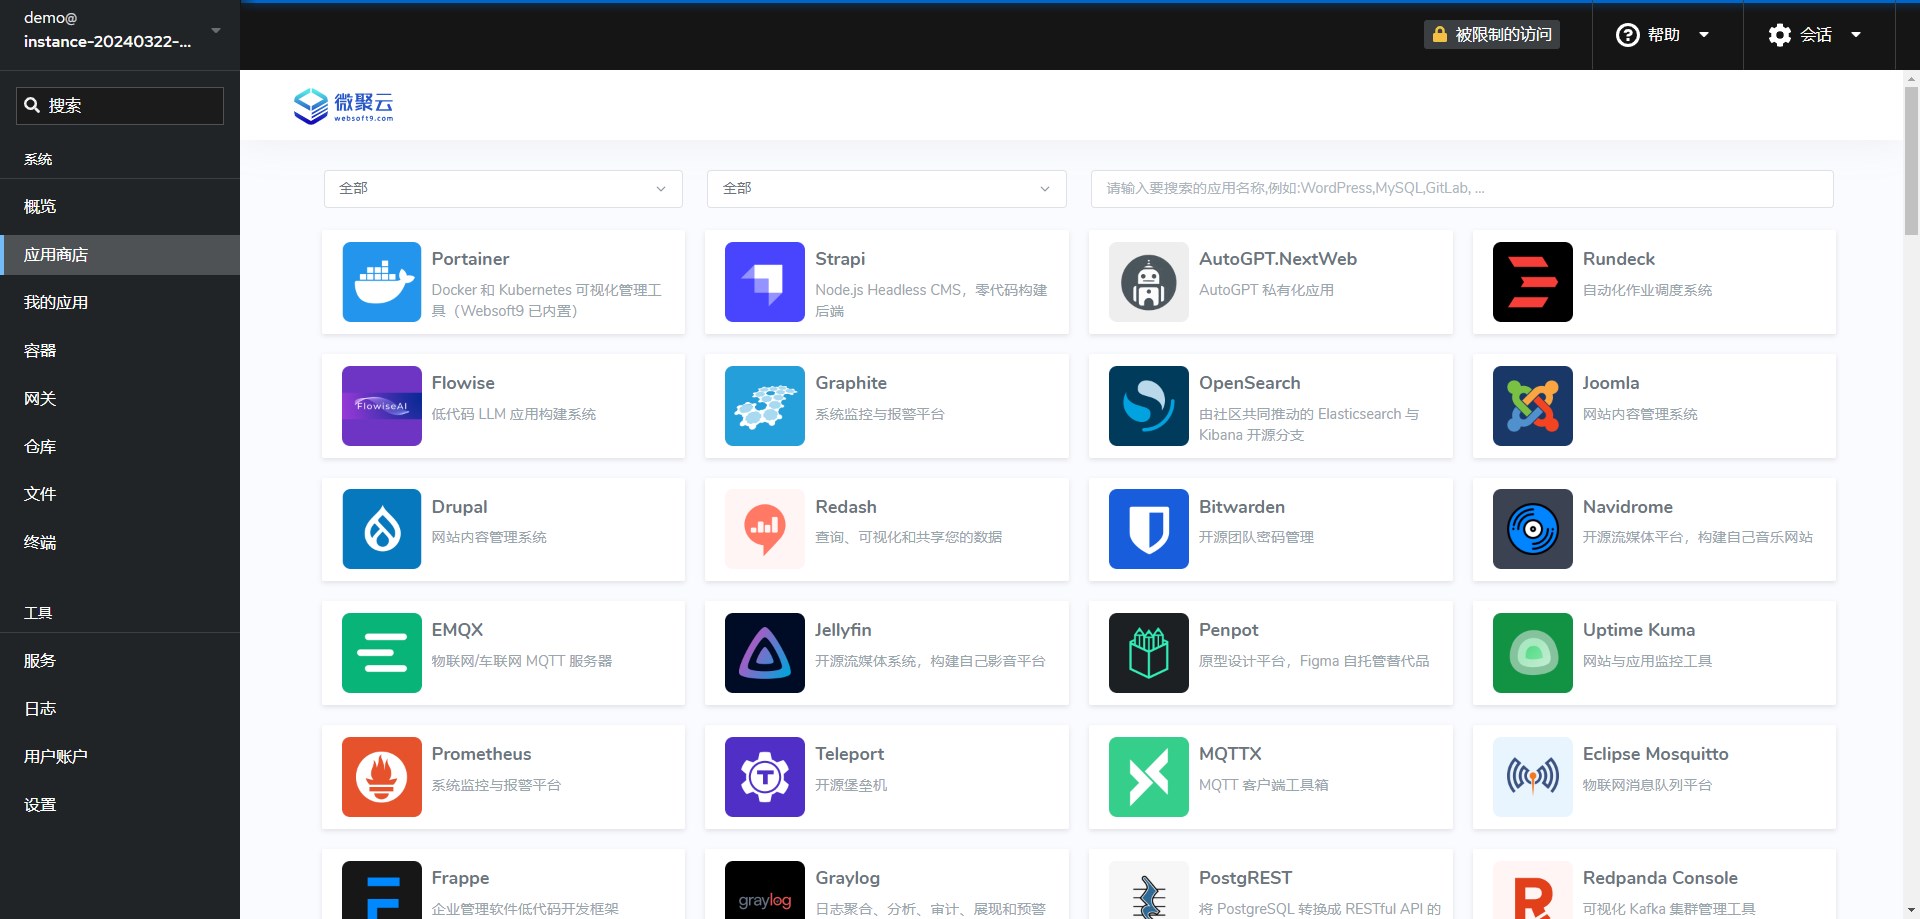Click the Graylog app icon
The image size is (1920, 919).
(765, 890)
